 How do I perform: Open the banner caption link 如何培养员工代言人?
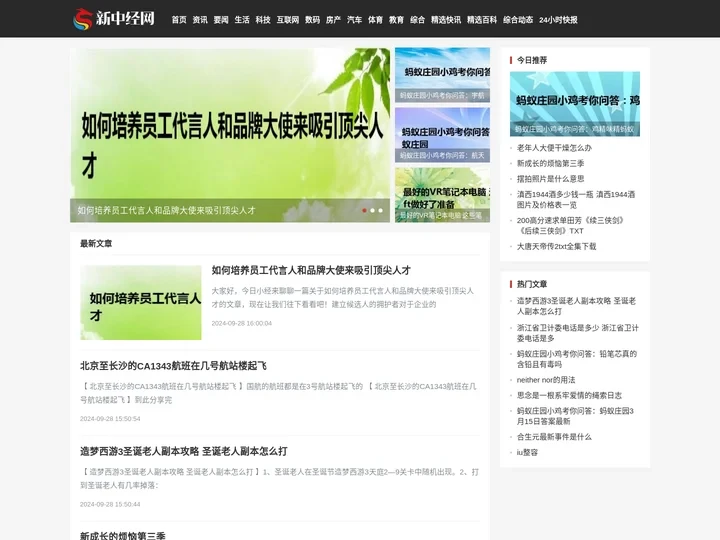point(166,210)
